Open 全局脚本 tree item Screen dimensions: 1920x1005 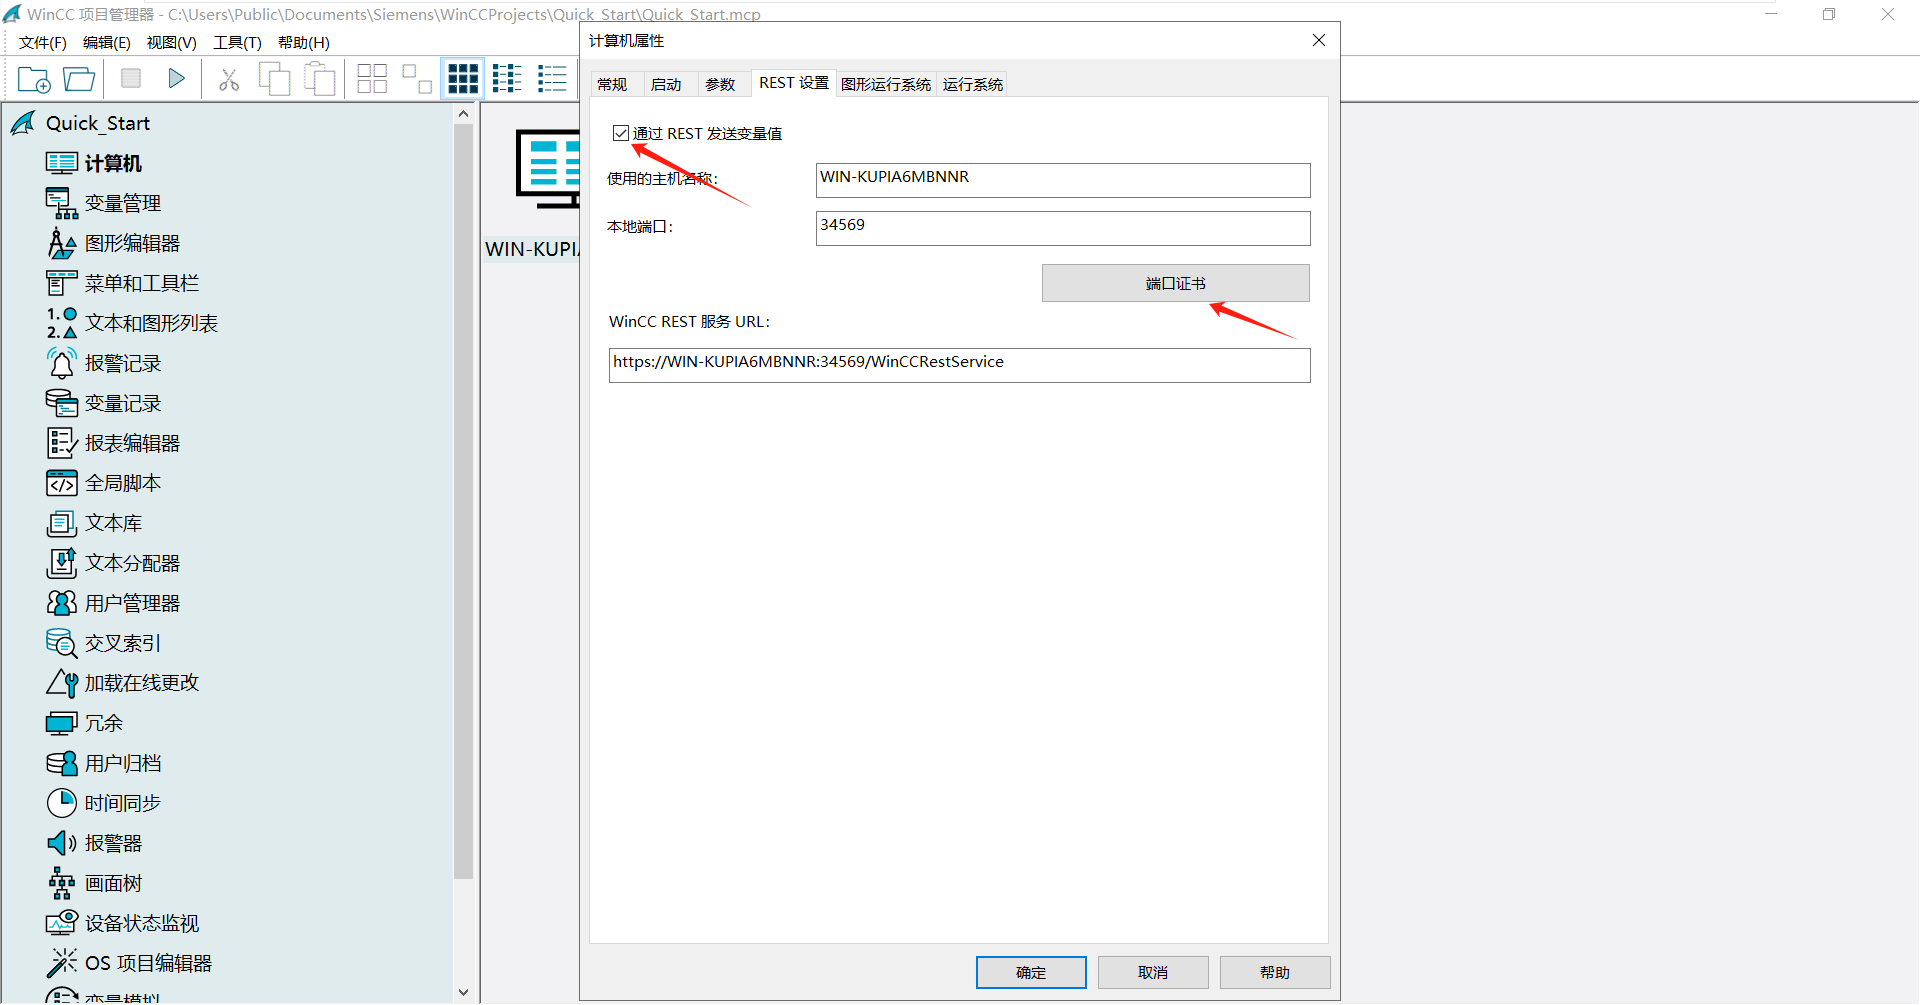[x=103, y=483]
